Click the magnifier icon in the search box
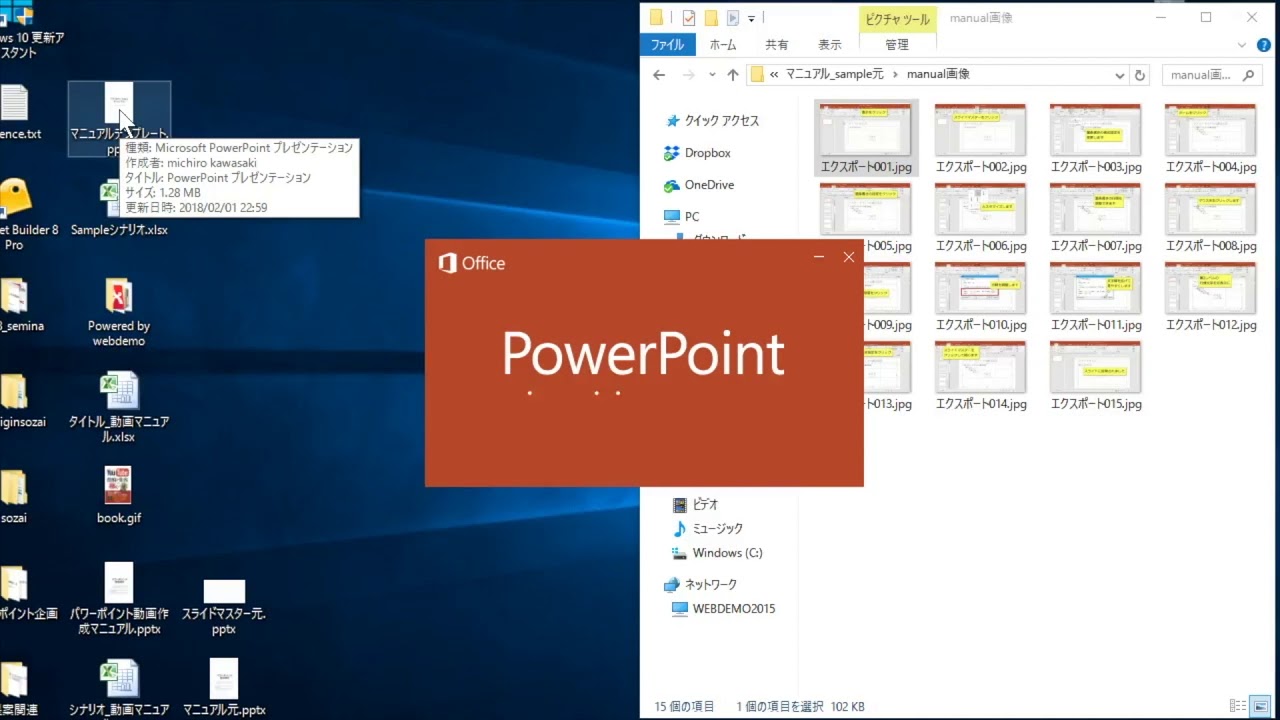 tap(1248, 75)
